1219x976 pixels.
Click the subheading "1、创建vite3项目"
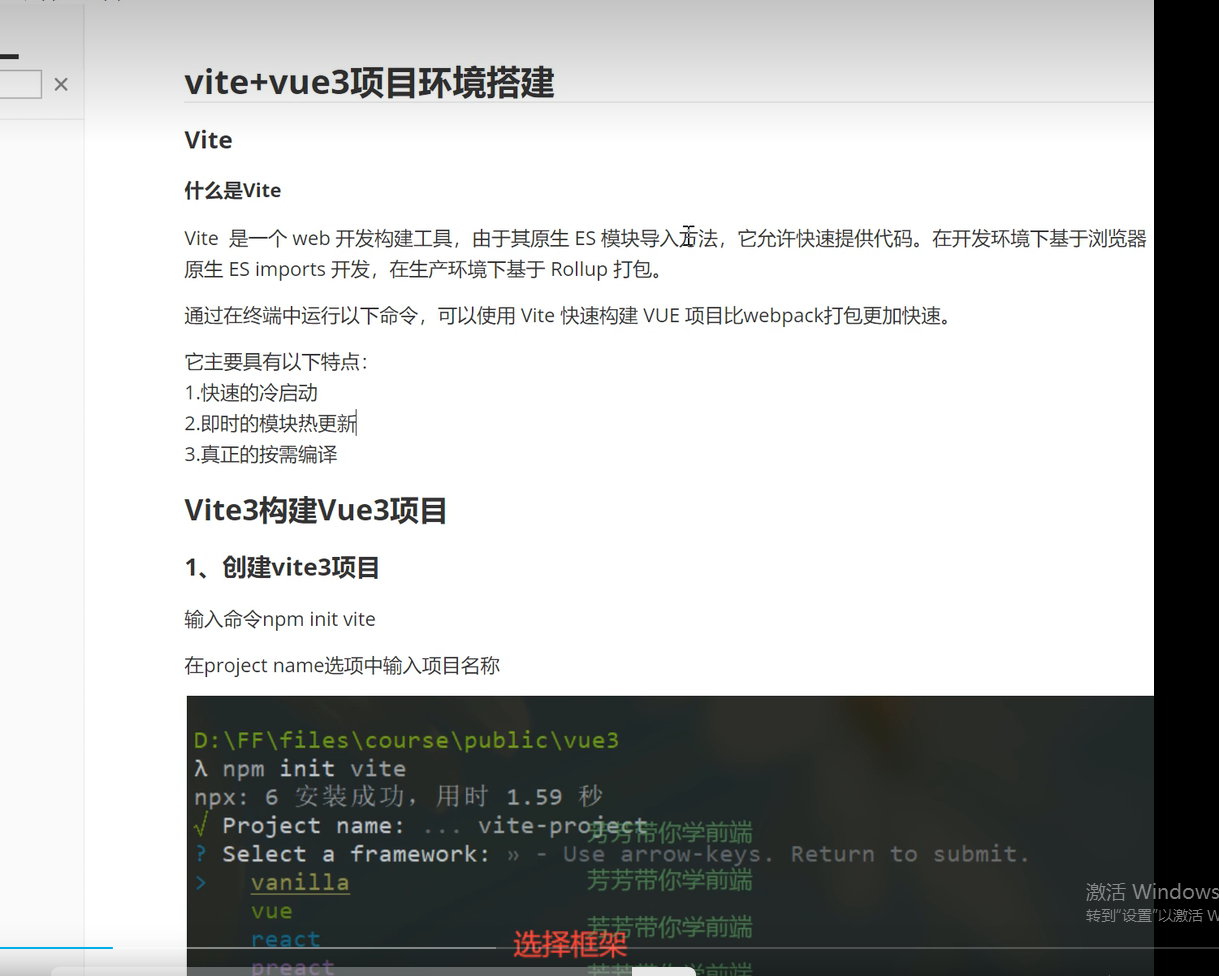click(x=282, y=568)
